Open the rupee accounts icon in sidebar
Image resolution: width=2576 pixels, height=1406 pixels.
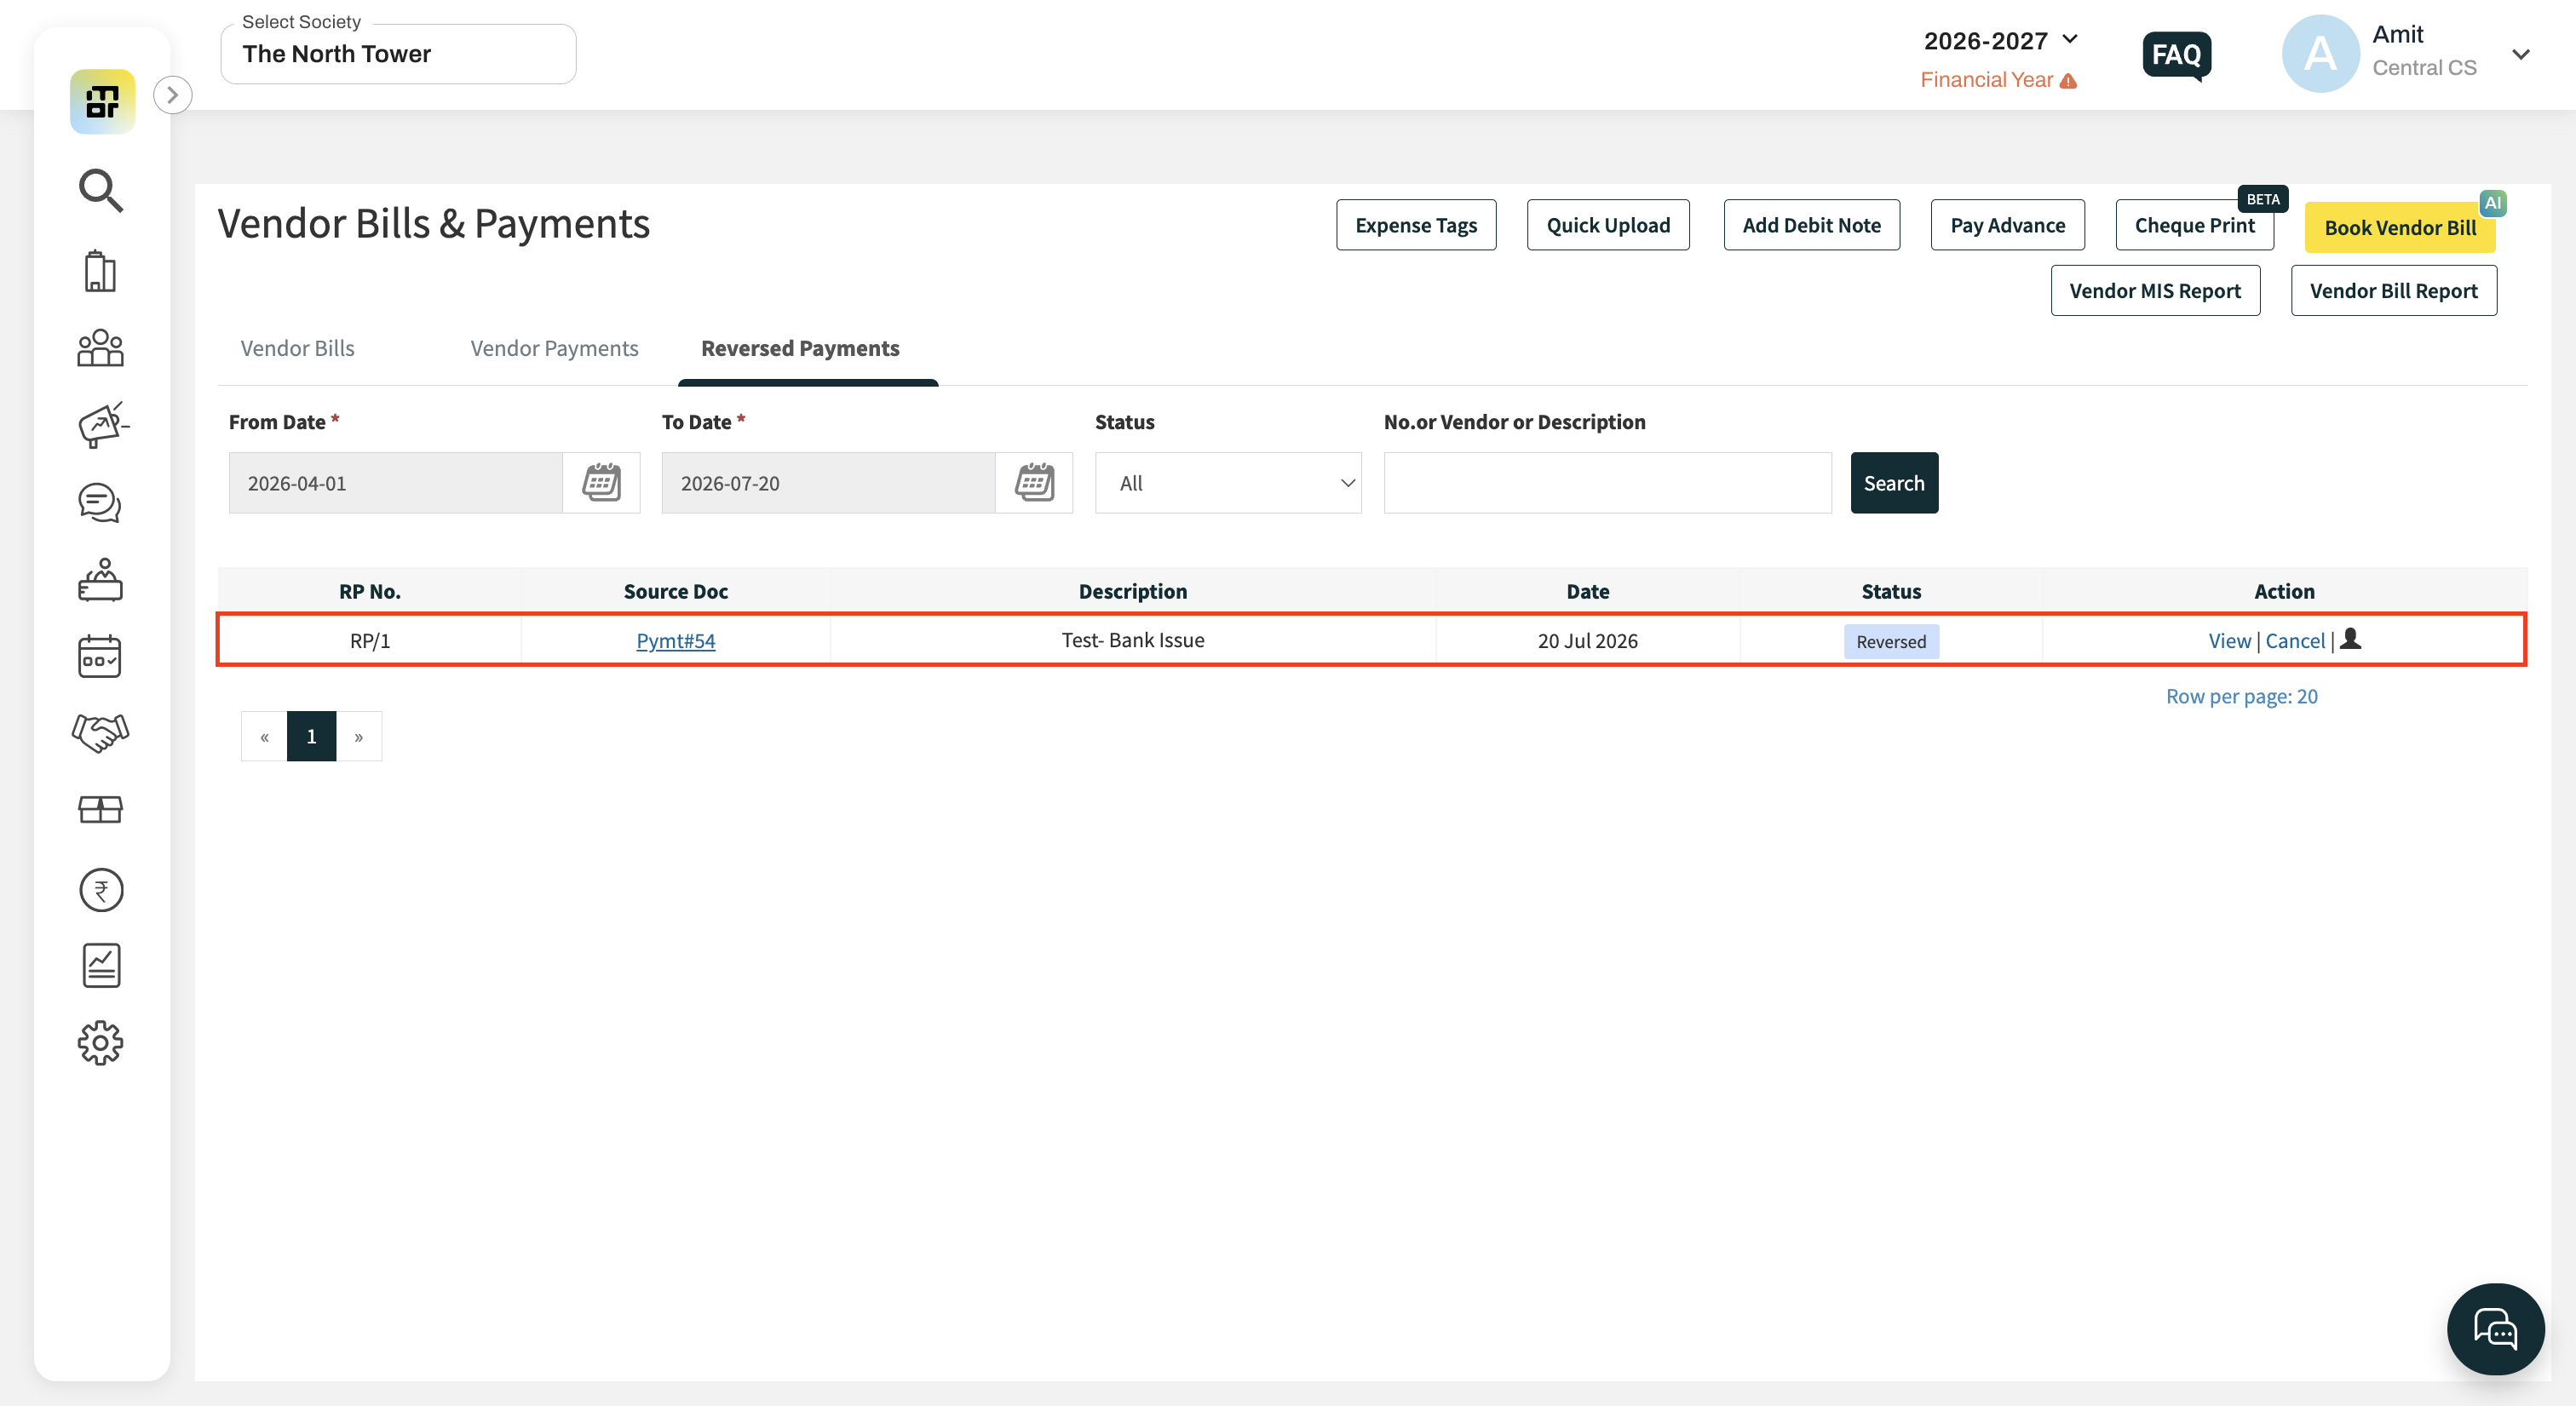pyautogui.click(x=101, y=889)
